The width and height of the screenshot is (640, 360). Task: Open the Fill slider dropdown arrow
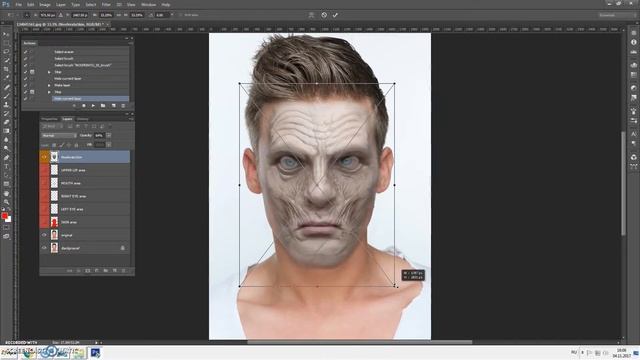pyautogui.click(x=109, y=144)
